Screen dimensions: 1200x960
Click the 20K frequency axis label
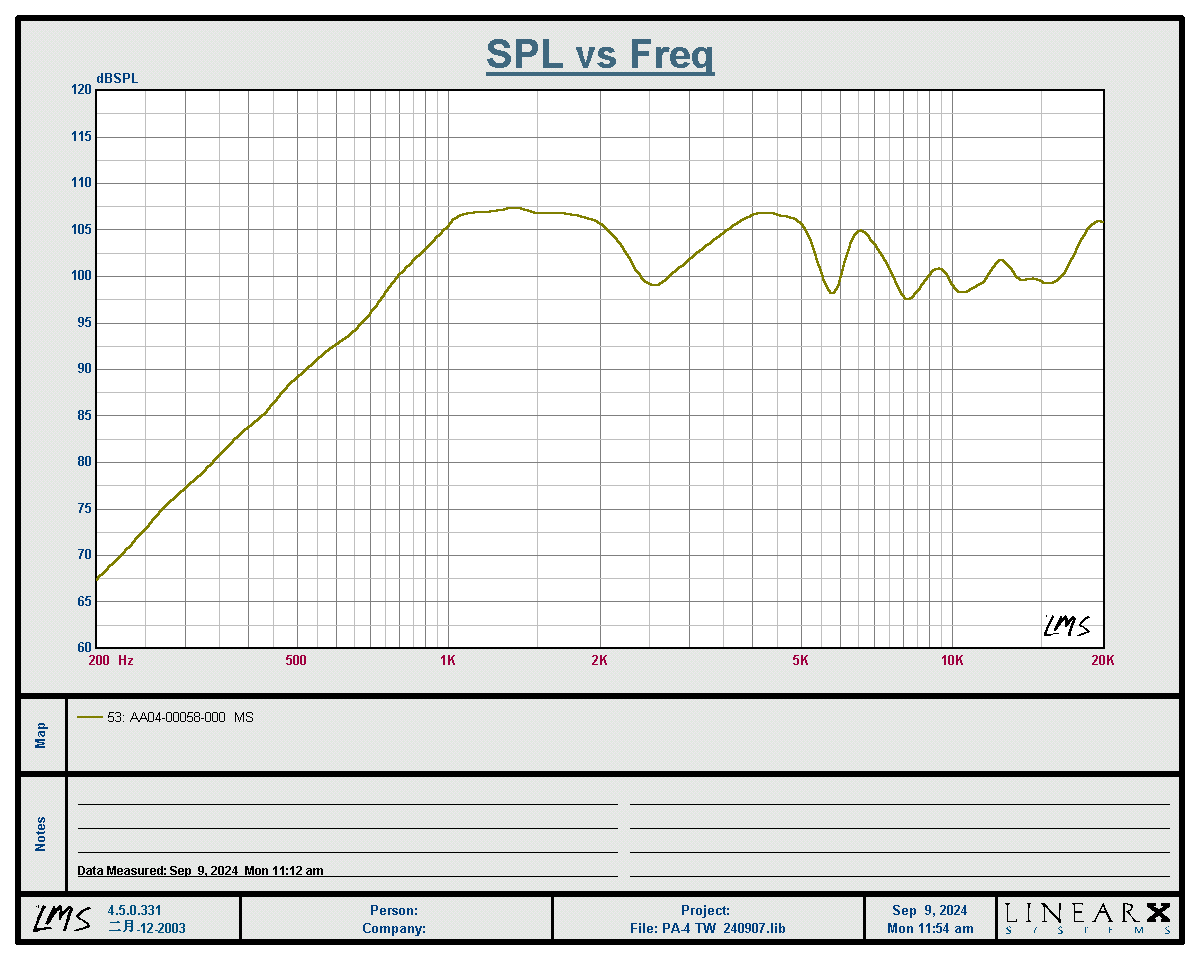point(1102,660)
